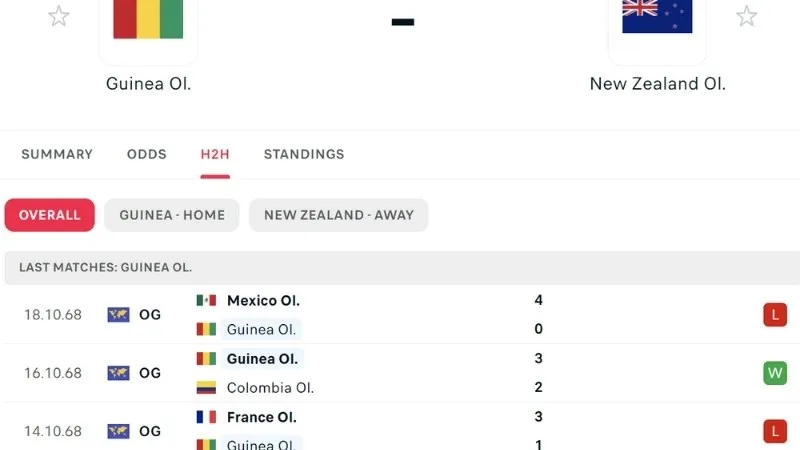Open the New Zealand Ol. team name link
The height and width of the screenshot is (450, 800).
[x=657, y=84]
